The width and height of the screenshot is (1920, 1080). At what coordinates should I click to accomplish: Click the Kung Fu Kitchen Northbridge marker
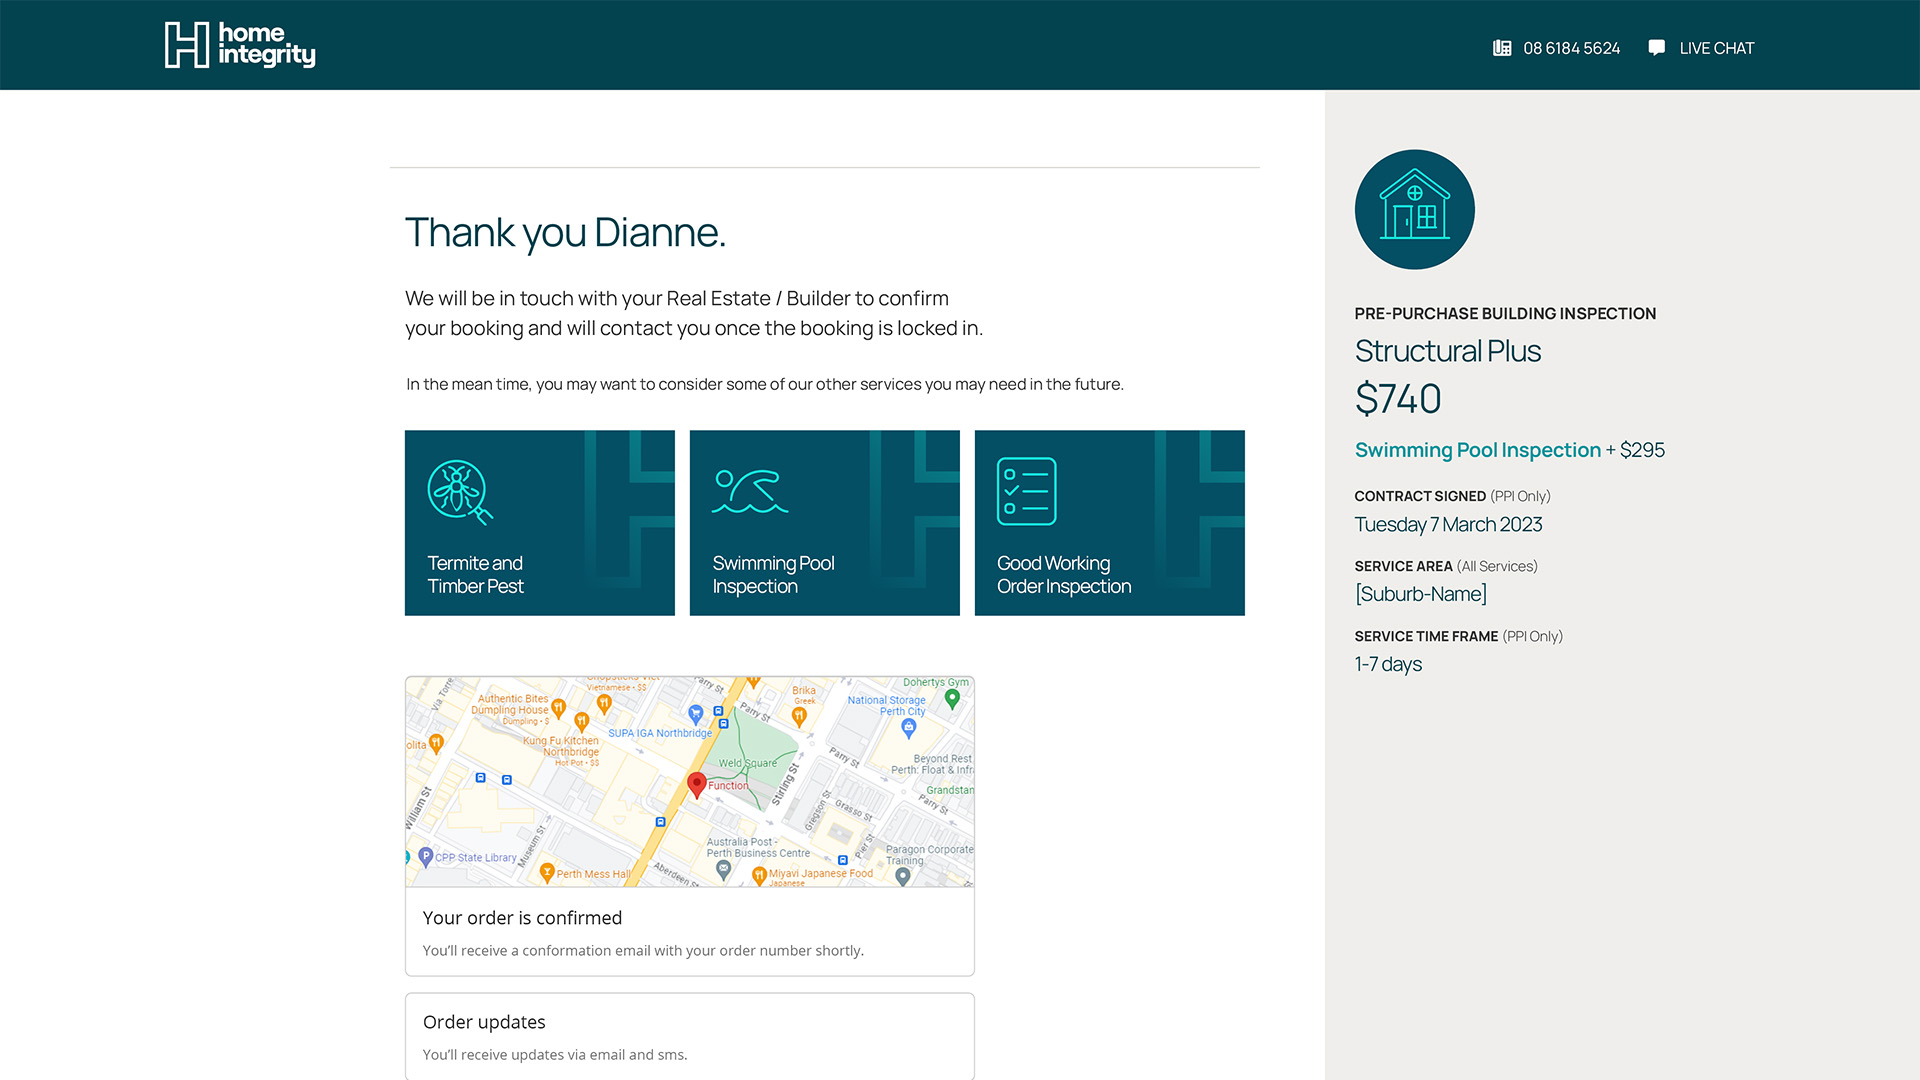[581, 721]
